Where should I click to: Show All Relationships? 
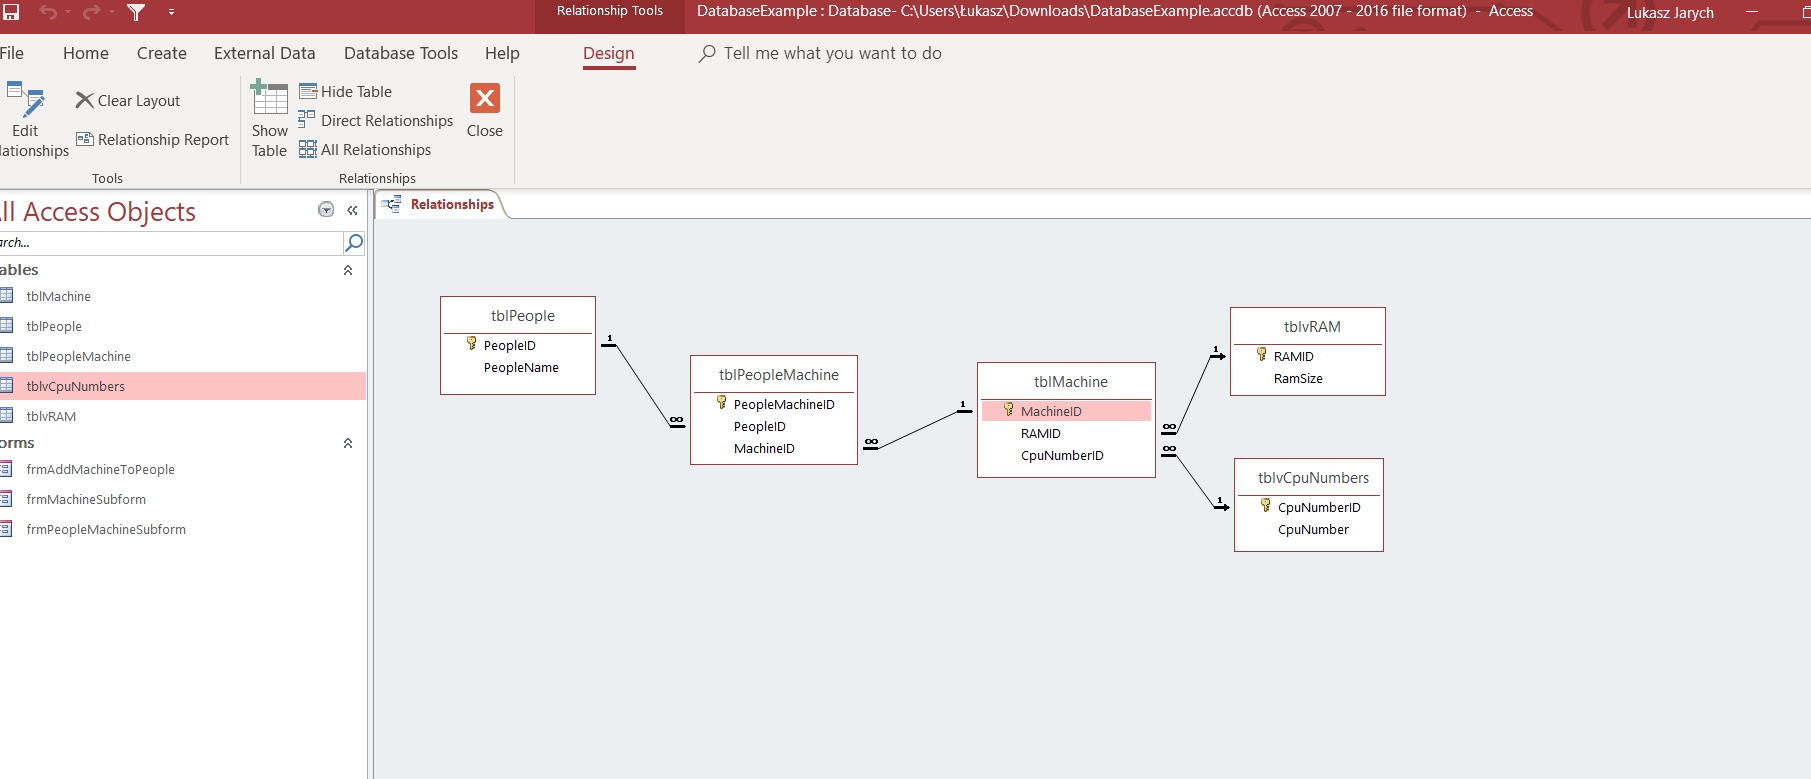365,149
